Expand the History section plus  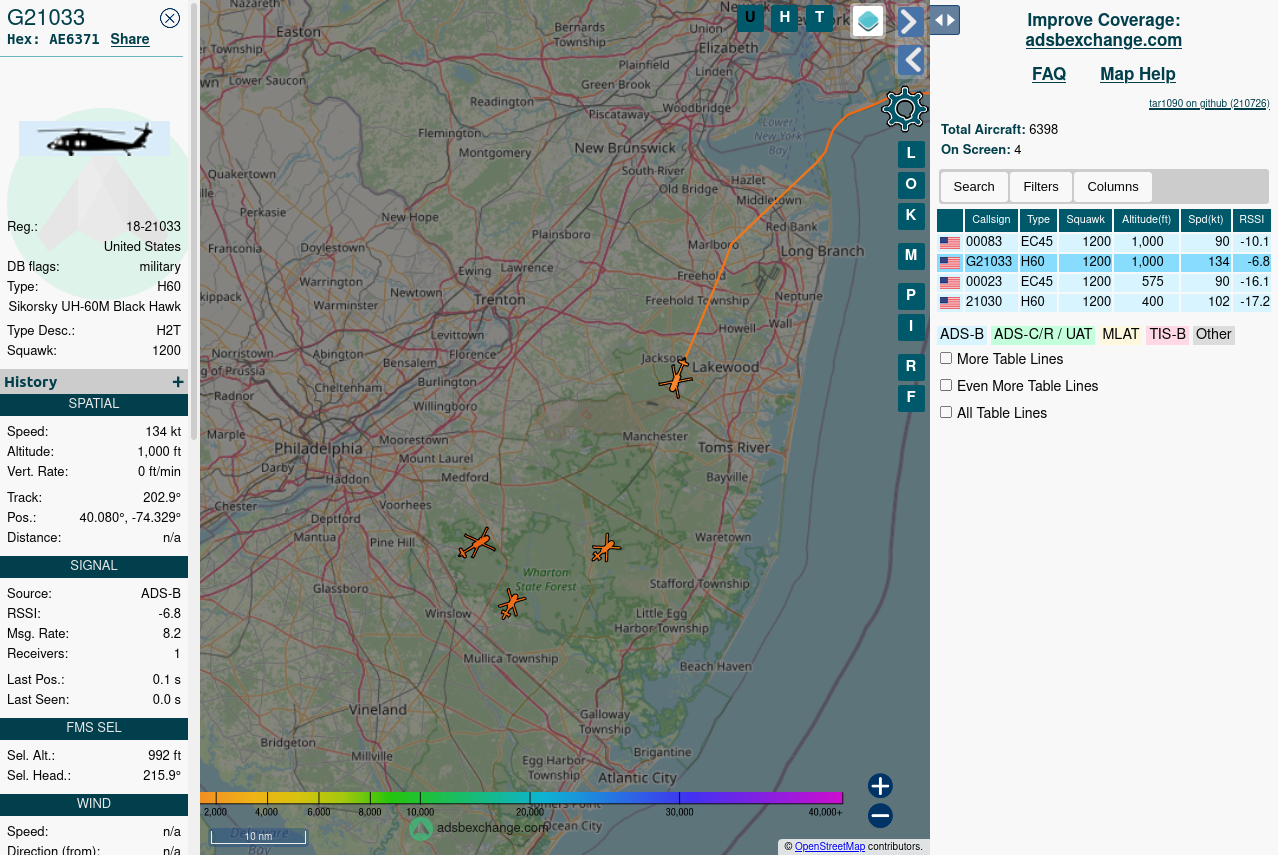(x=178, y=382)
